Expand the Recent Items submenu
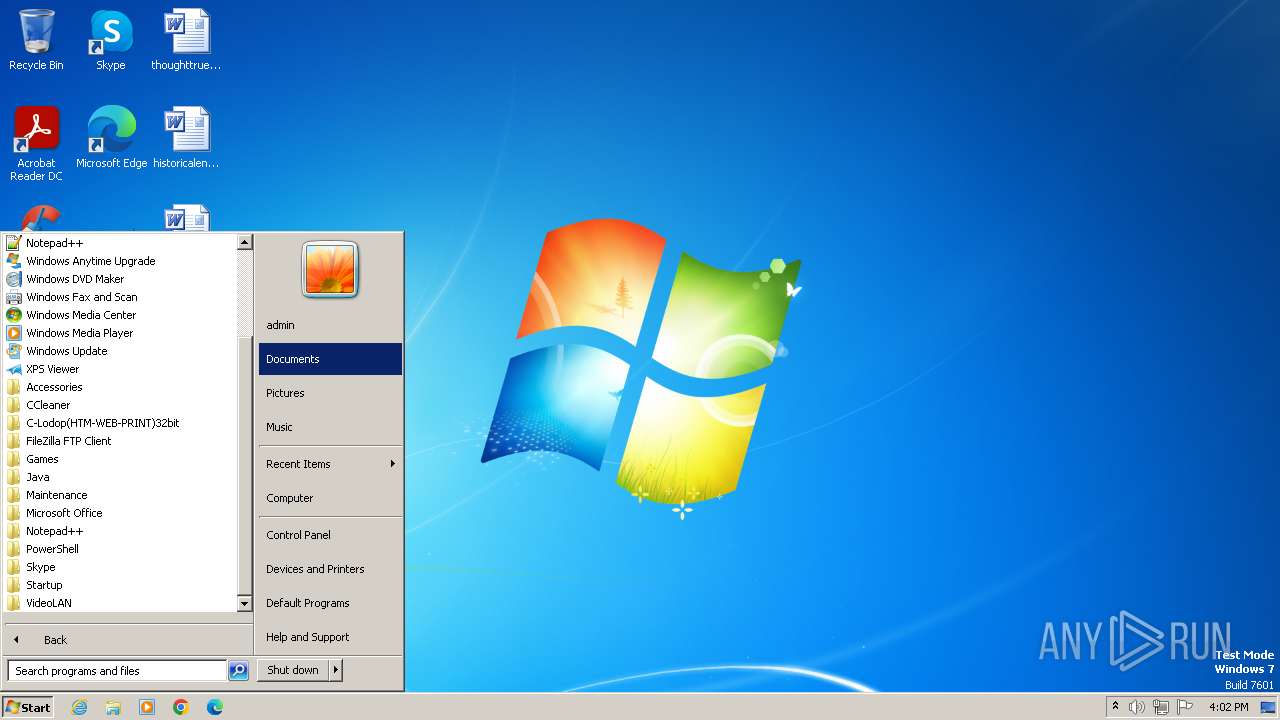 (330, 464)
